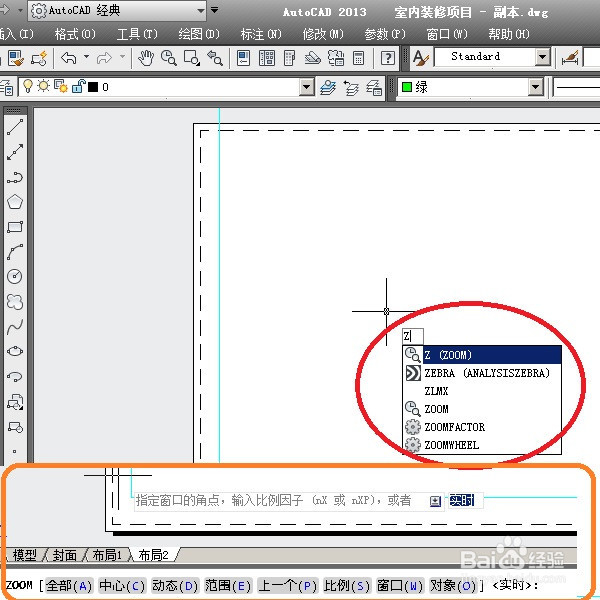Click the Pan hand tool

(x=146, y=58)
